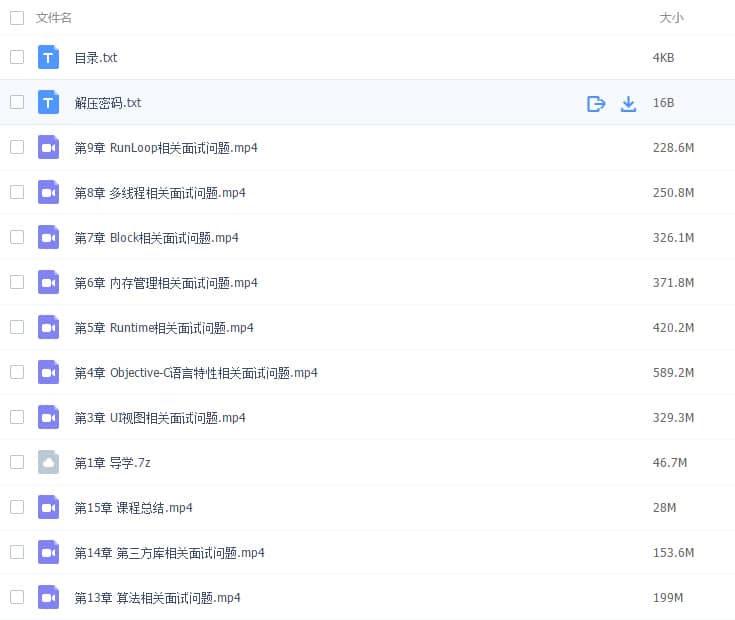The width and height of the screenshot is (735, 620).
Task: Click video icon for 第15章 课程总结 file
Action: pyautogui.click(x=48, y=507)
